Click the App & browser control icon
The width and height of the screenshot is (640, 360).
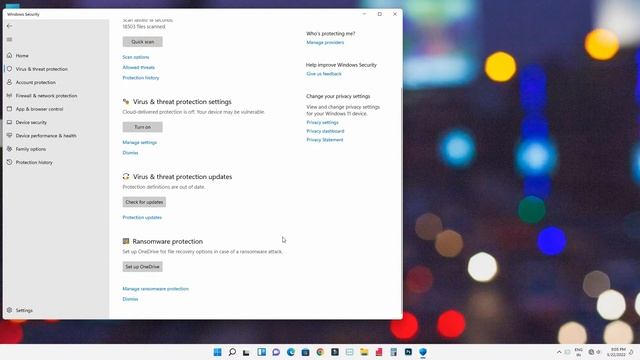pyautogui.click(x=9, y=109)
